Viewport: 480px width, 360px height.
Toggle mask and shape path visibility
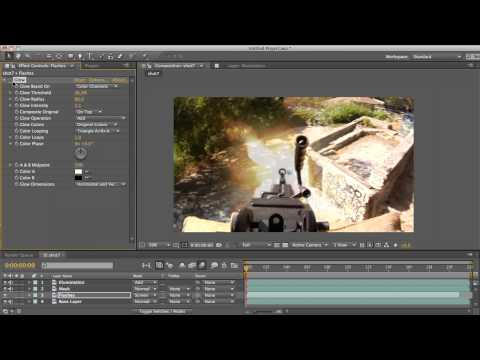pyautogui.click(x=185, y=245)
